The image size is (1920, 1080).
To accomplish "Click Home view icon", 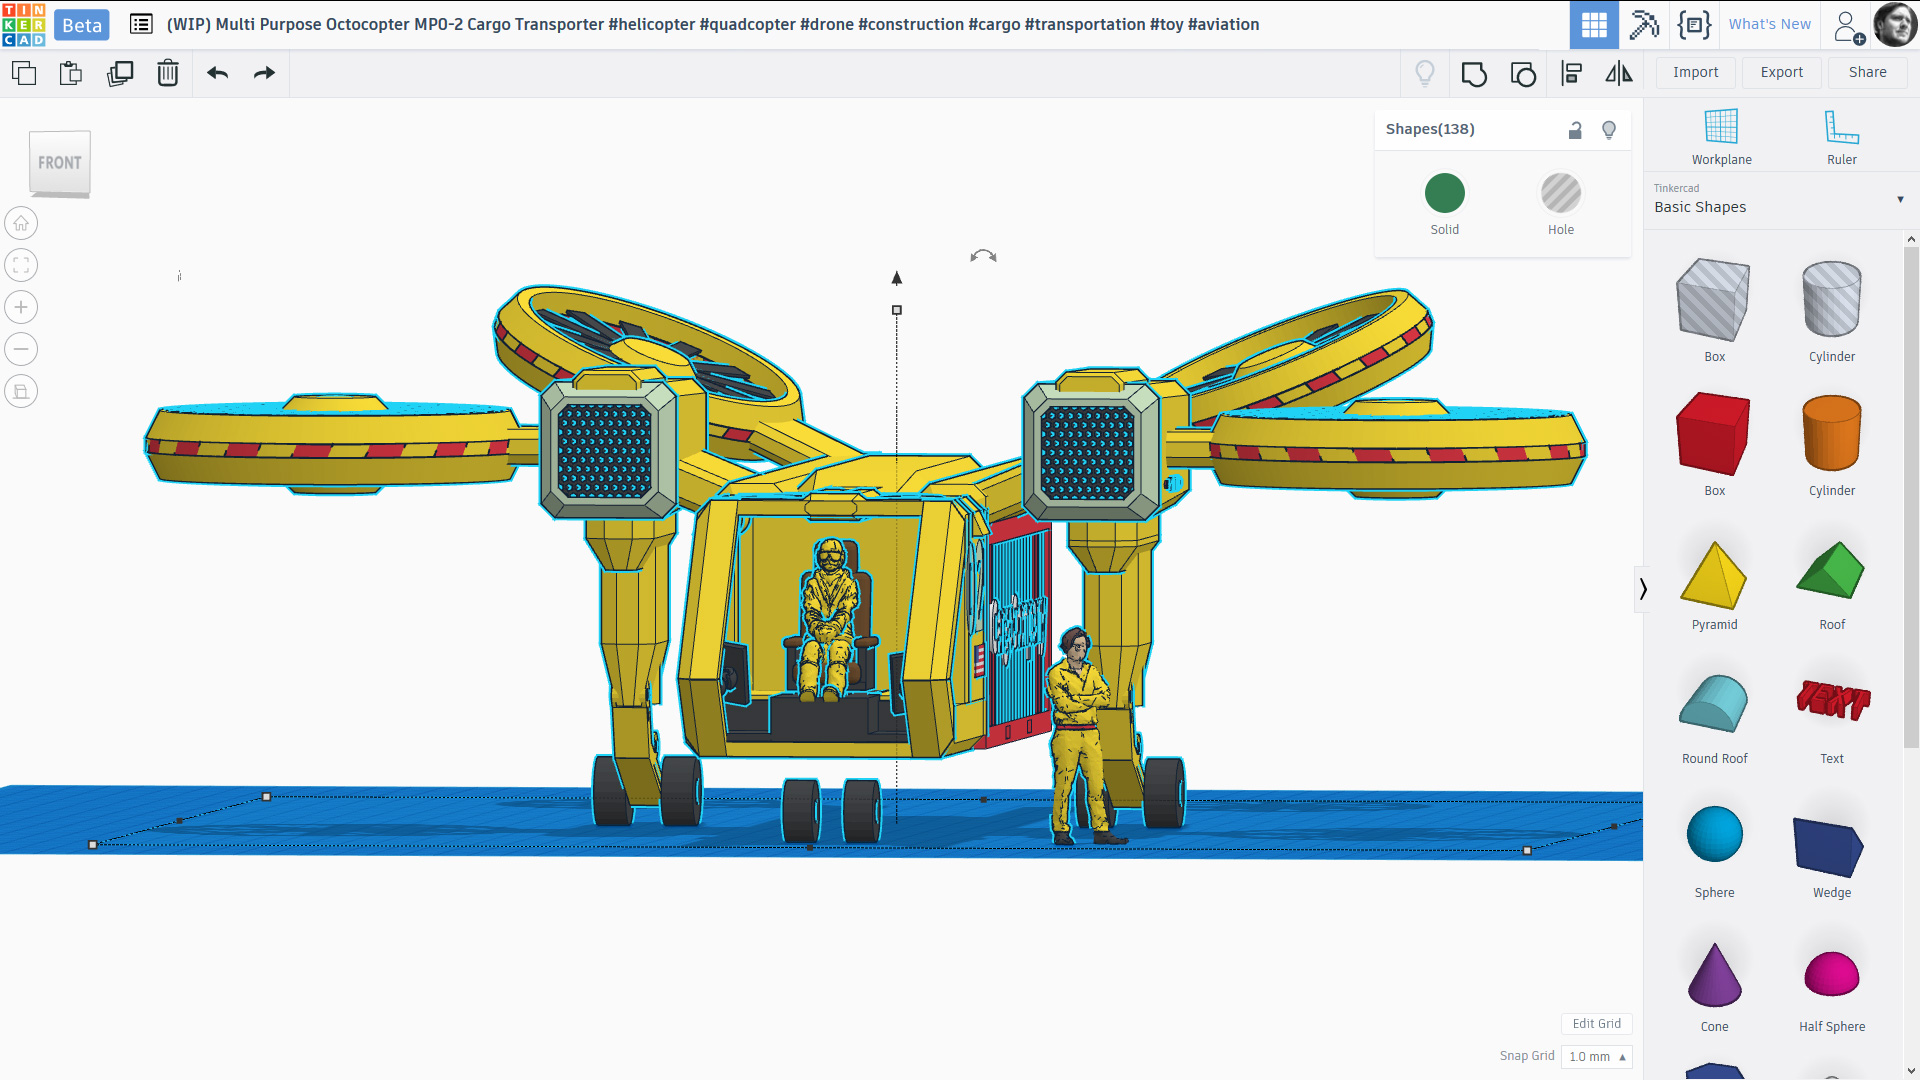I will click(x=21, y=223).
